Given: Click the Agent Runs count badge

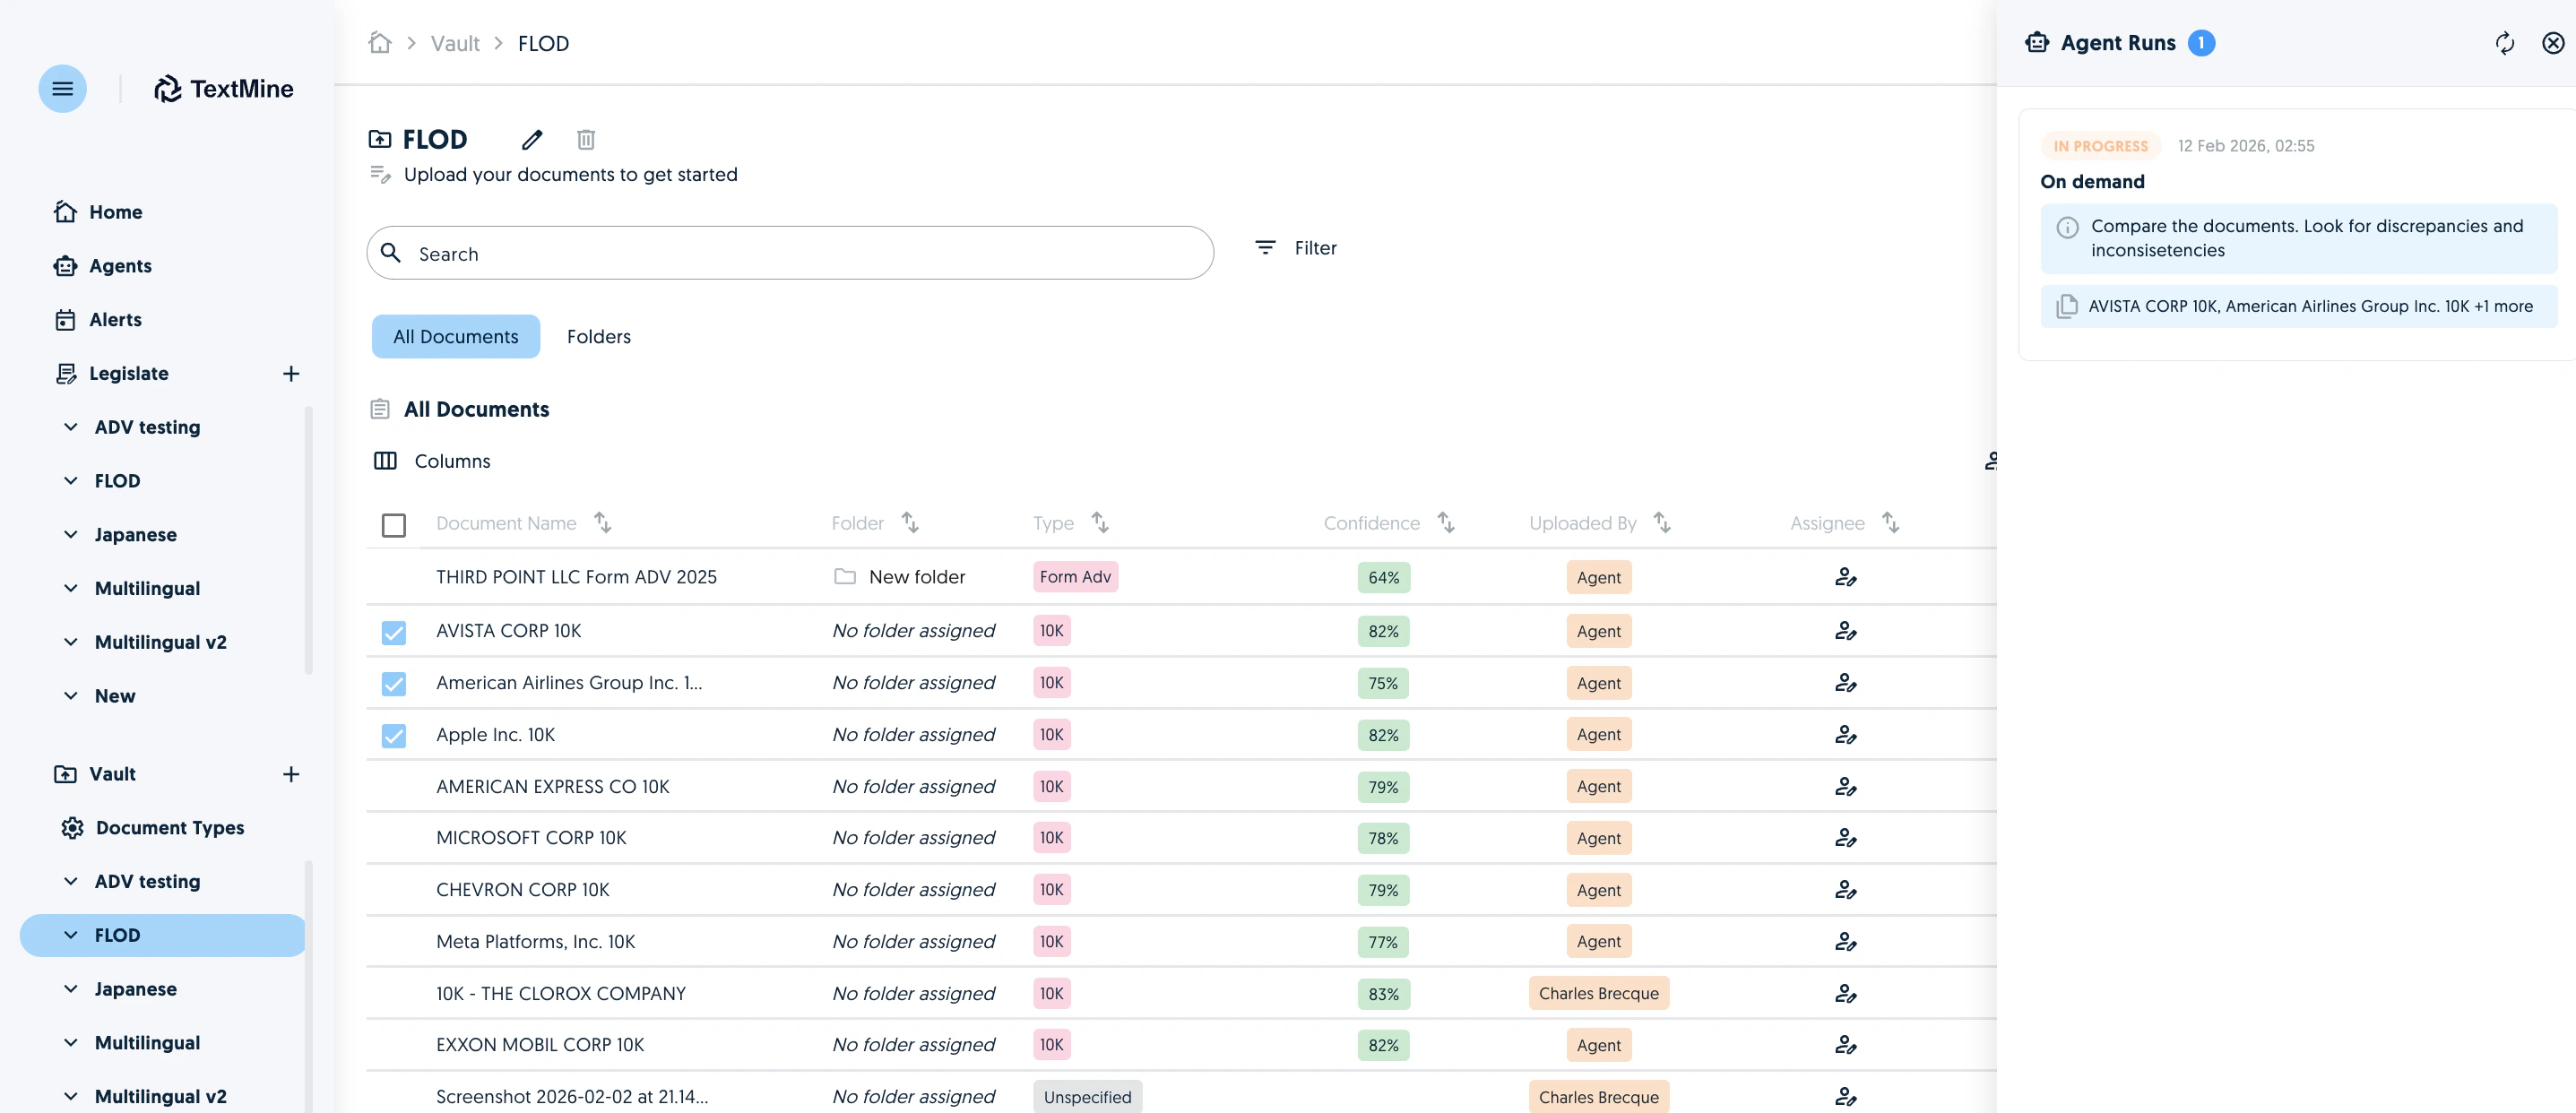Looking at the screenshot, I should pyautogui.click(x=2201, y=43).
